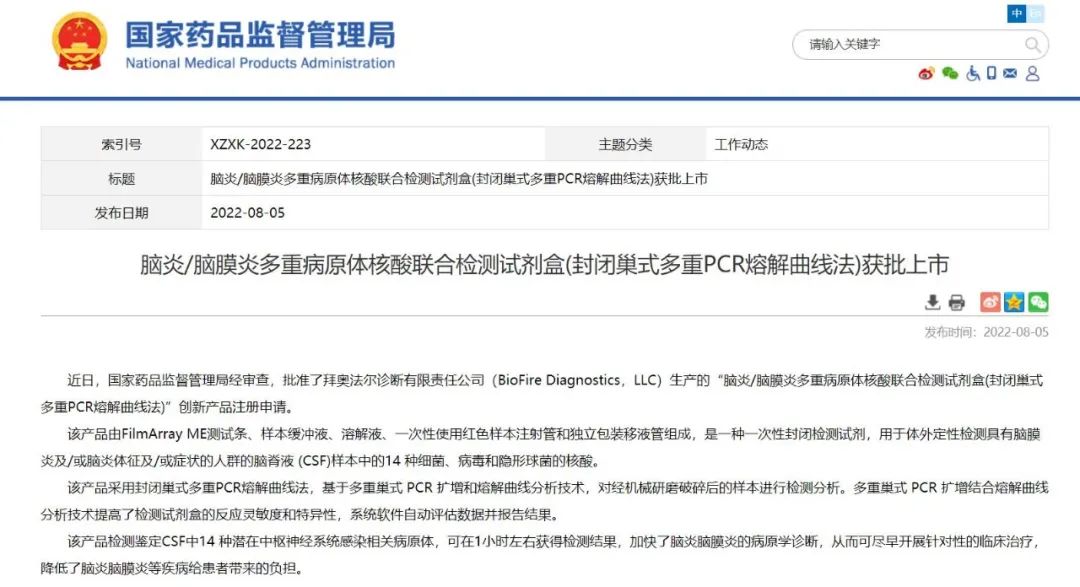Switch to English with the En button
1080x587 pixels.
click(x=1036, y=13)
